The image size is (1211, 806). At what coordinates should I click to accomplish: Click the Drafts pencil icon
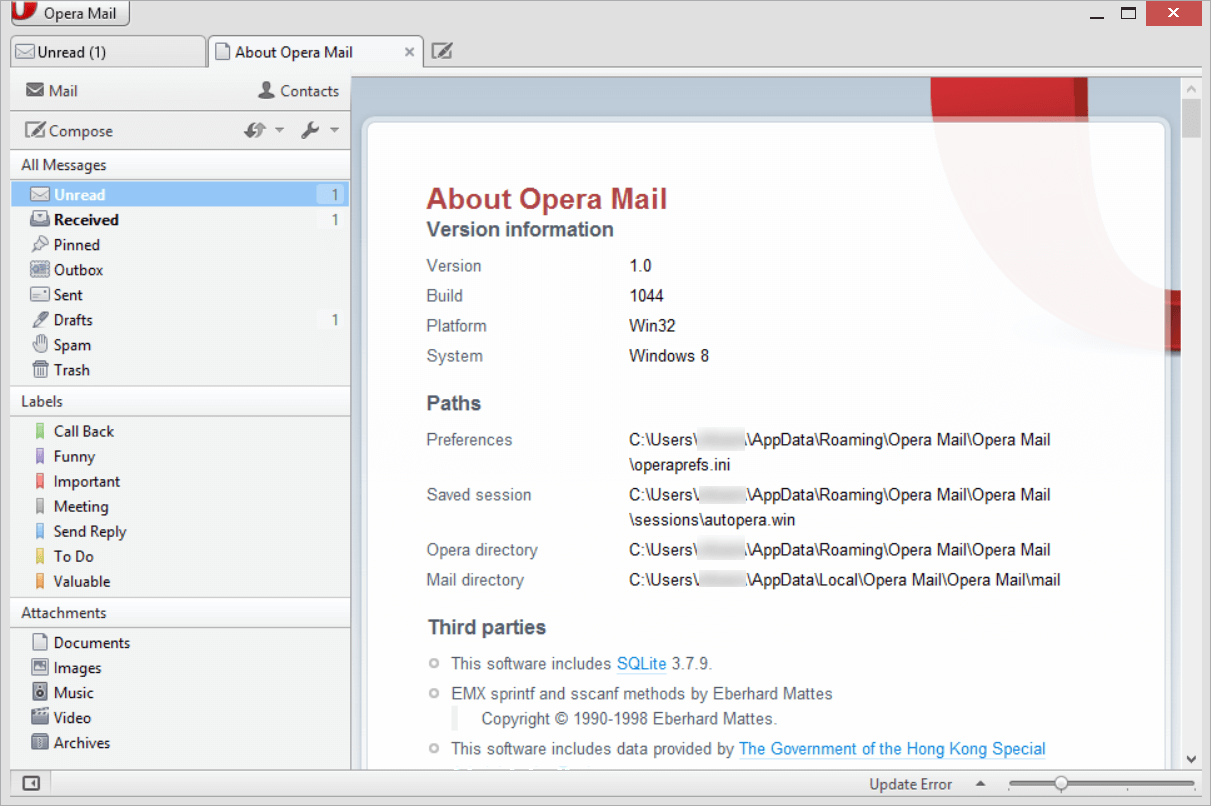click(40, 320)
